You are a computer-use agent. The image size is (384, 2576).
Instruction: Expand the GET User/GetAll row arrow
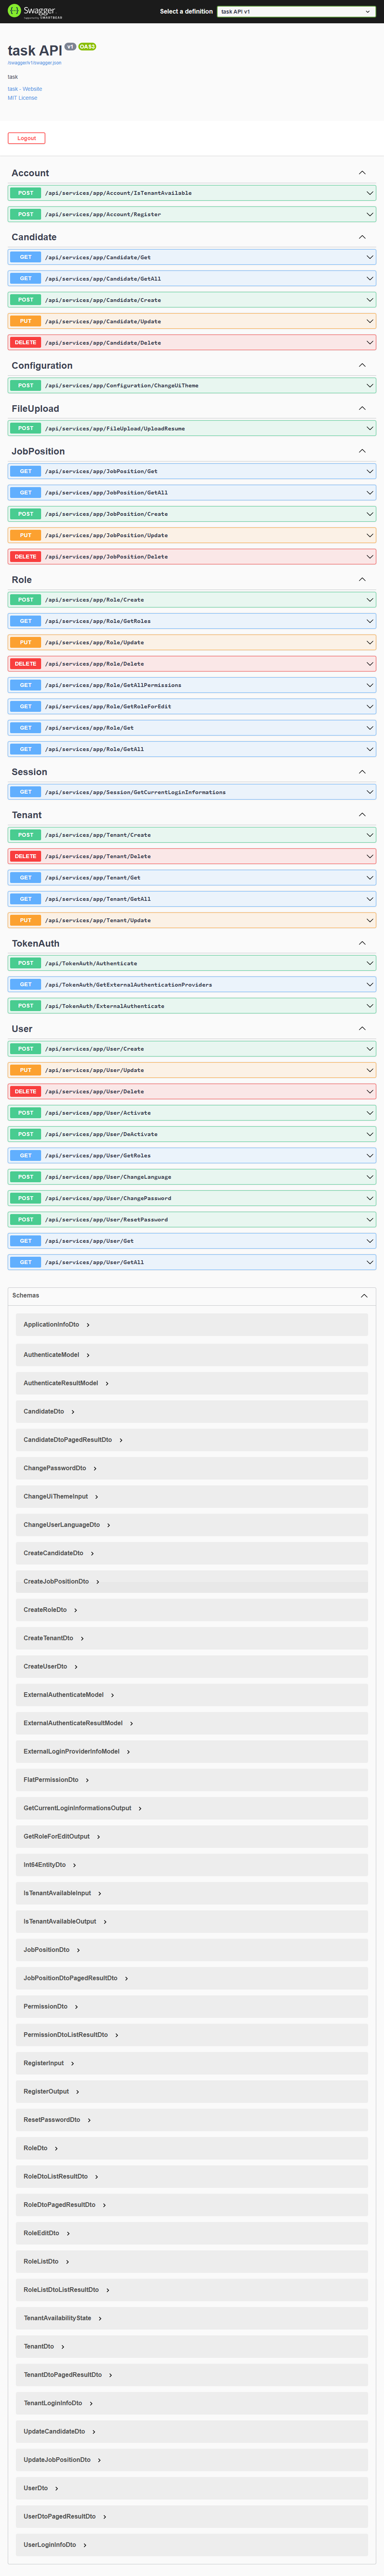click(x=370, y=1262)
